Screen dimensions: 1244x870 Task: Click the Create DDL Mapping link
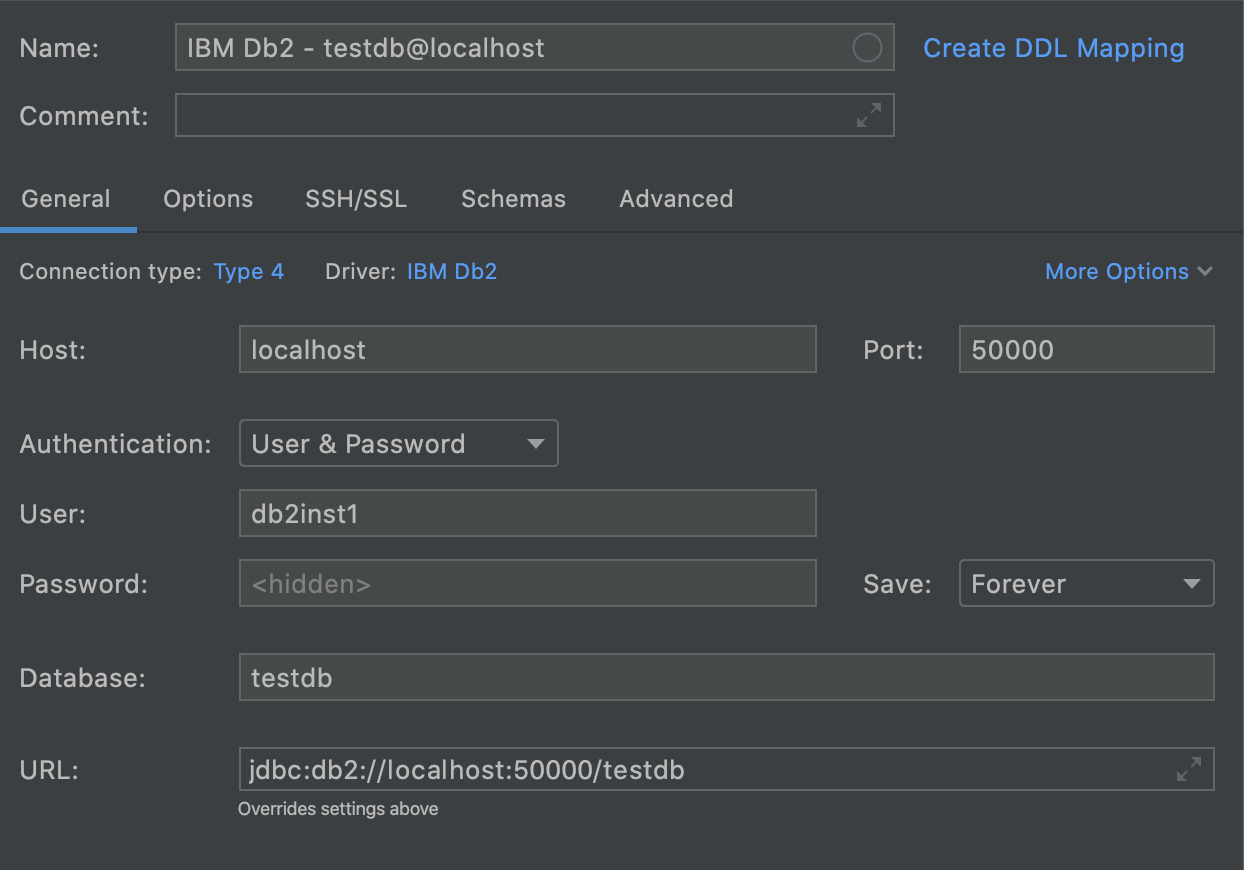pyautogui.click(x=1053, y=47)
